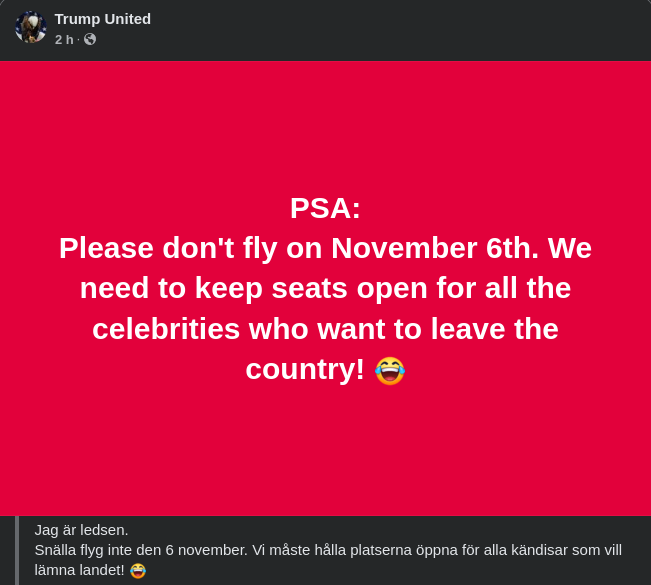The height and width of the screenshot is (585, 651).
Task: Click the blank dark header area right of the page name
Action: pos(400,30)
